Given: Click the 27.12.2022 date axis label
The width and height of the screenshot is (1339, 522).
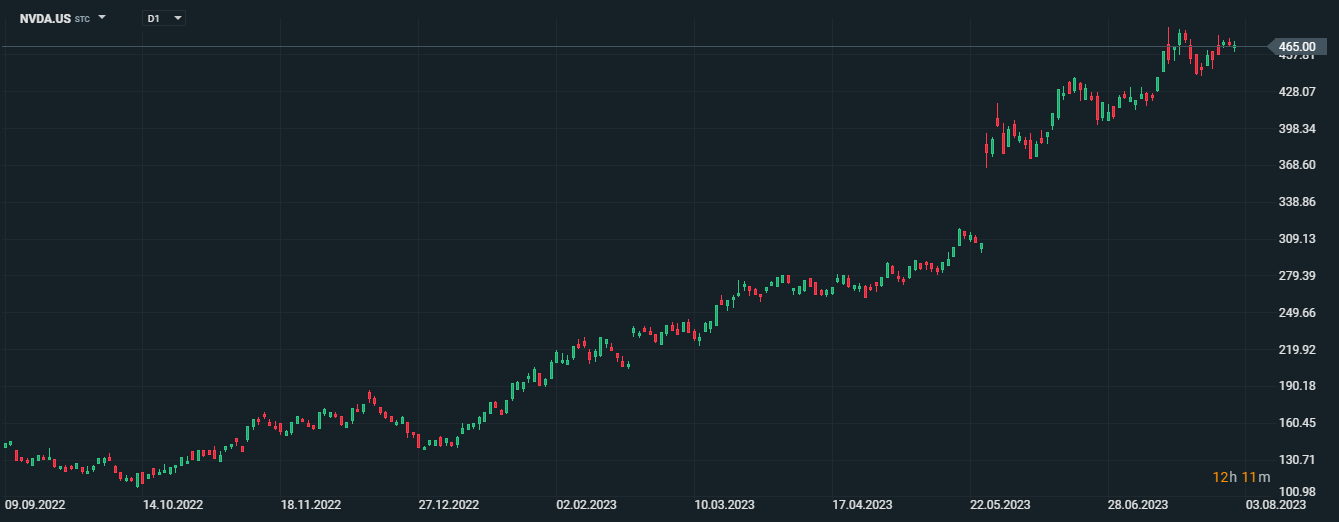Looking at the screenshot, I should point(449,505).
